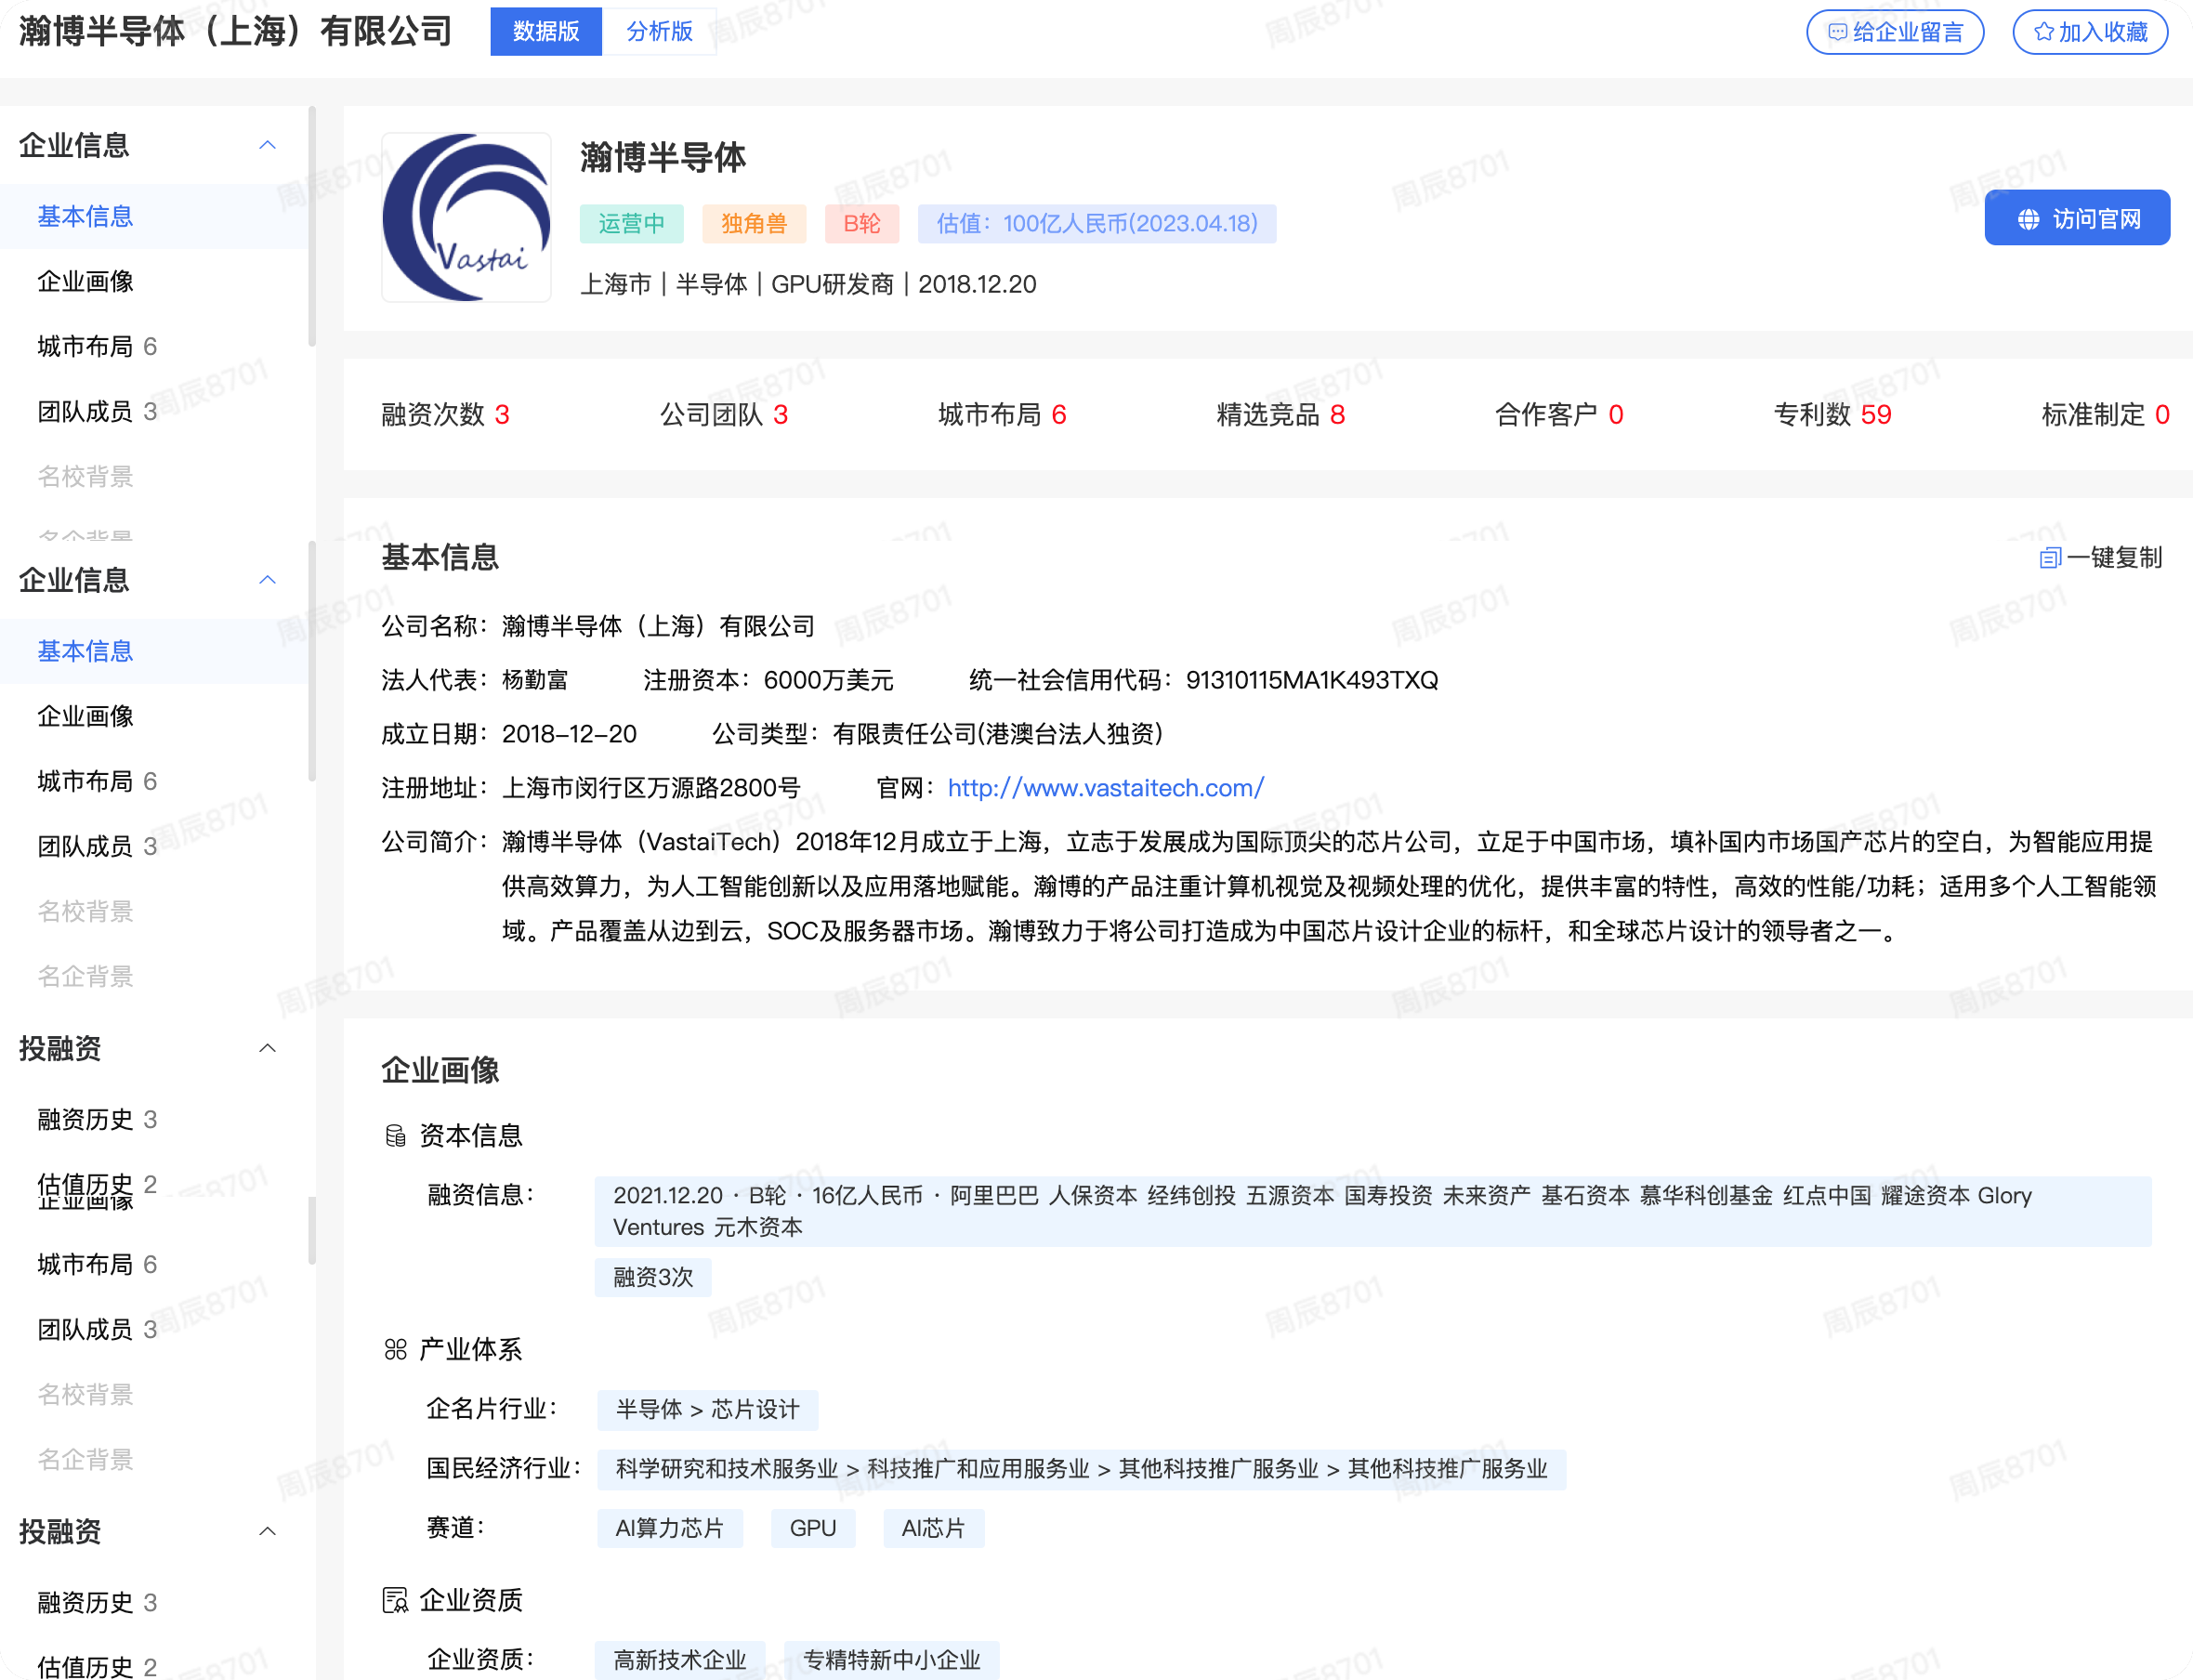Click the 产业体系 grid icon
Image resolution: width=2193 pixels, height=1680 pixels.
395,1350
